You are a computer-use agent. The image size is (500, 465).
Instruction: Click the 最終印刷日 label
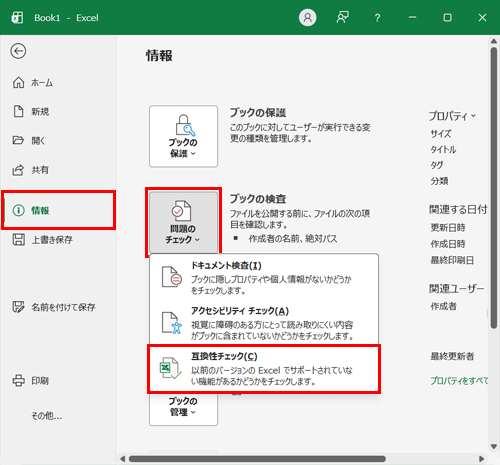[x=452, y=260]
